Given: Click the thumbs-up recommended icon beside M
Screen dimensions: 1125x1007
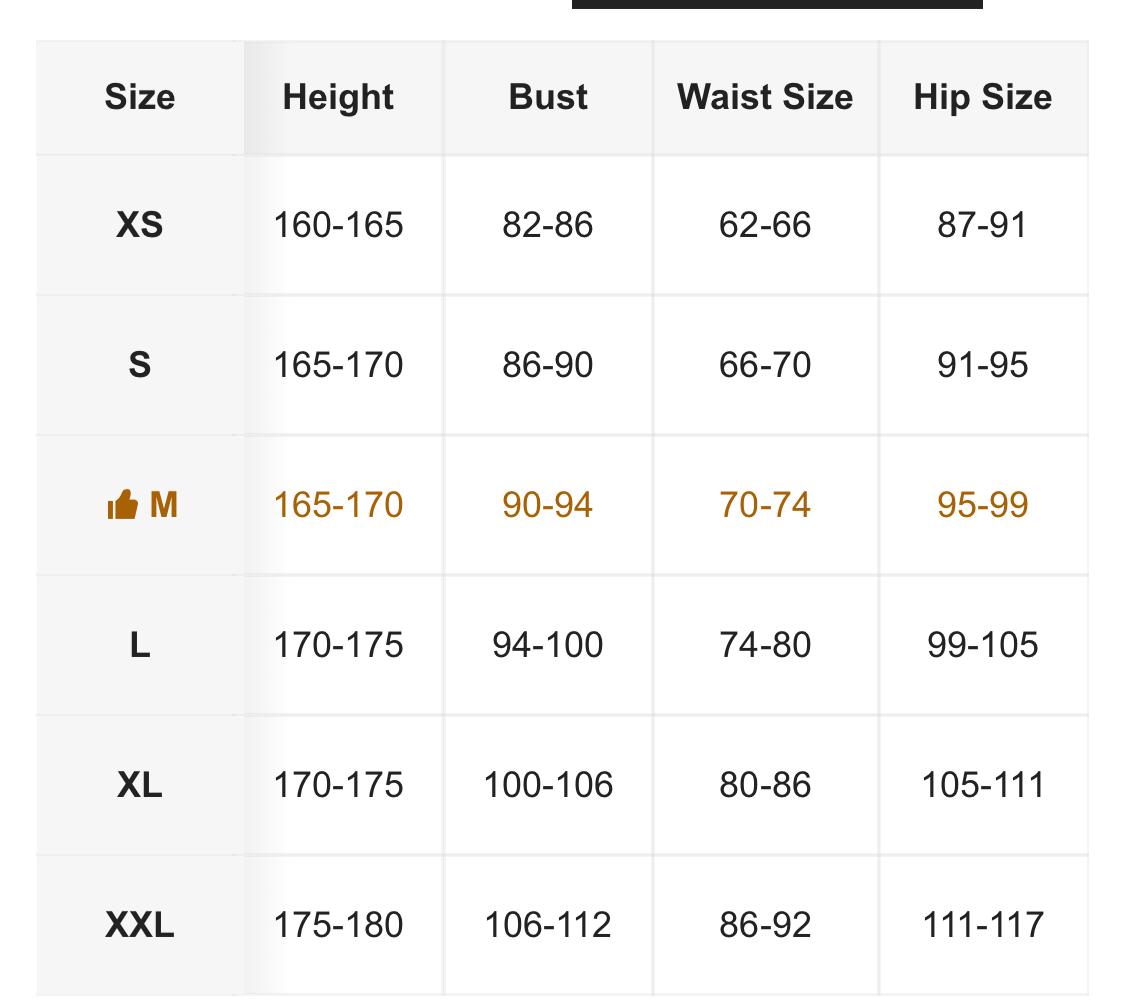Looking at the screenshot, I should click(122, 506).
